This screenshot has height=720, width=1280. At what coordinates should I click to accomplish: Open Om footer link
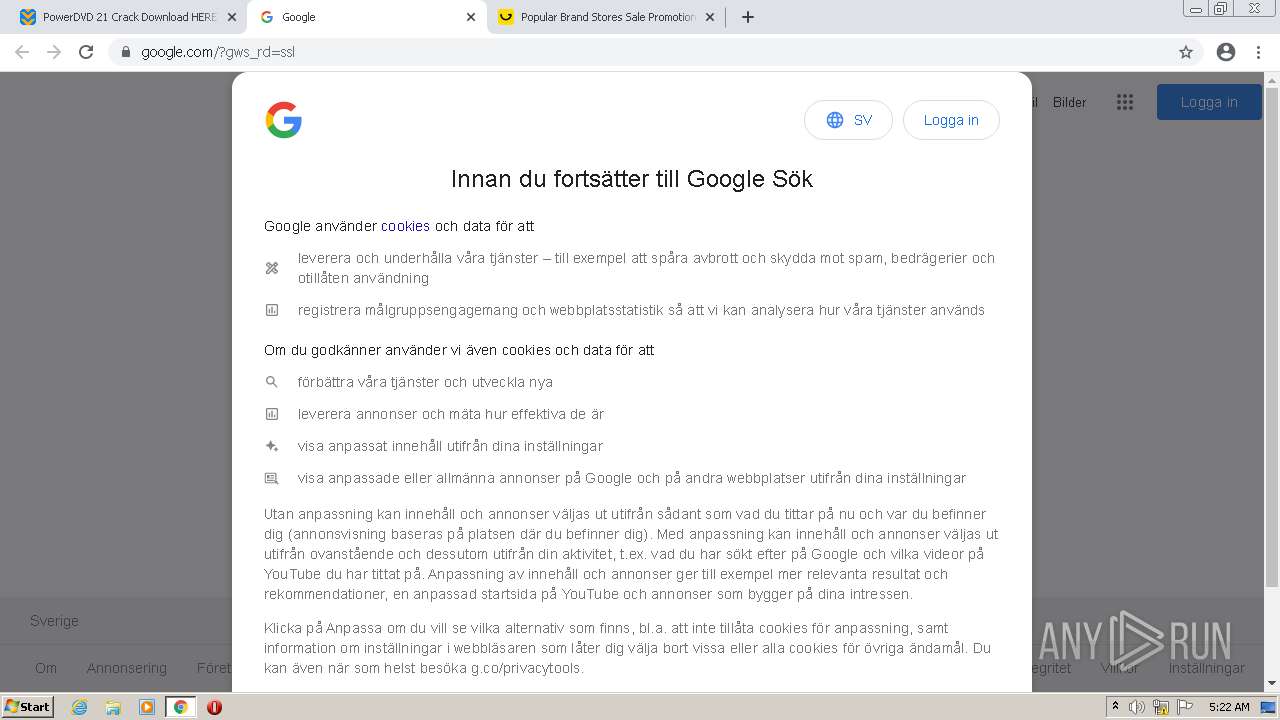point(46,668)
